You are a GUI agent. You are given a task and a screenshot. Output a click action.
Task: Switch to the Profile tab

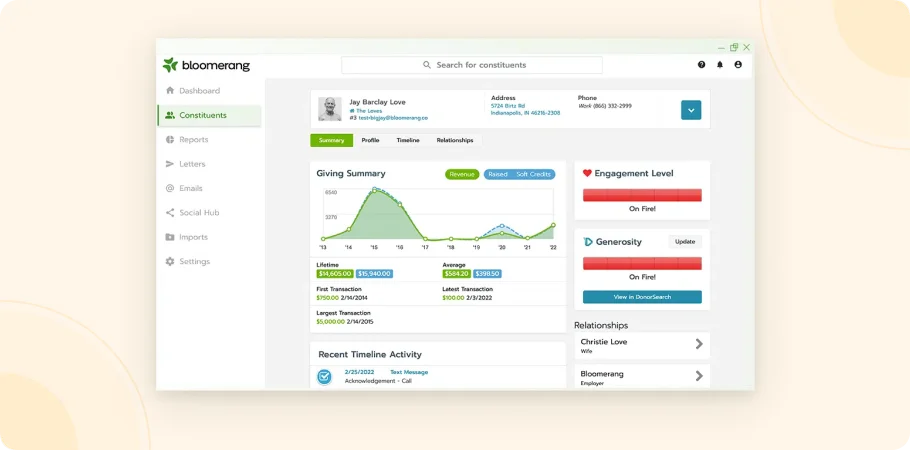(x=370, y=141)
